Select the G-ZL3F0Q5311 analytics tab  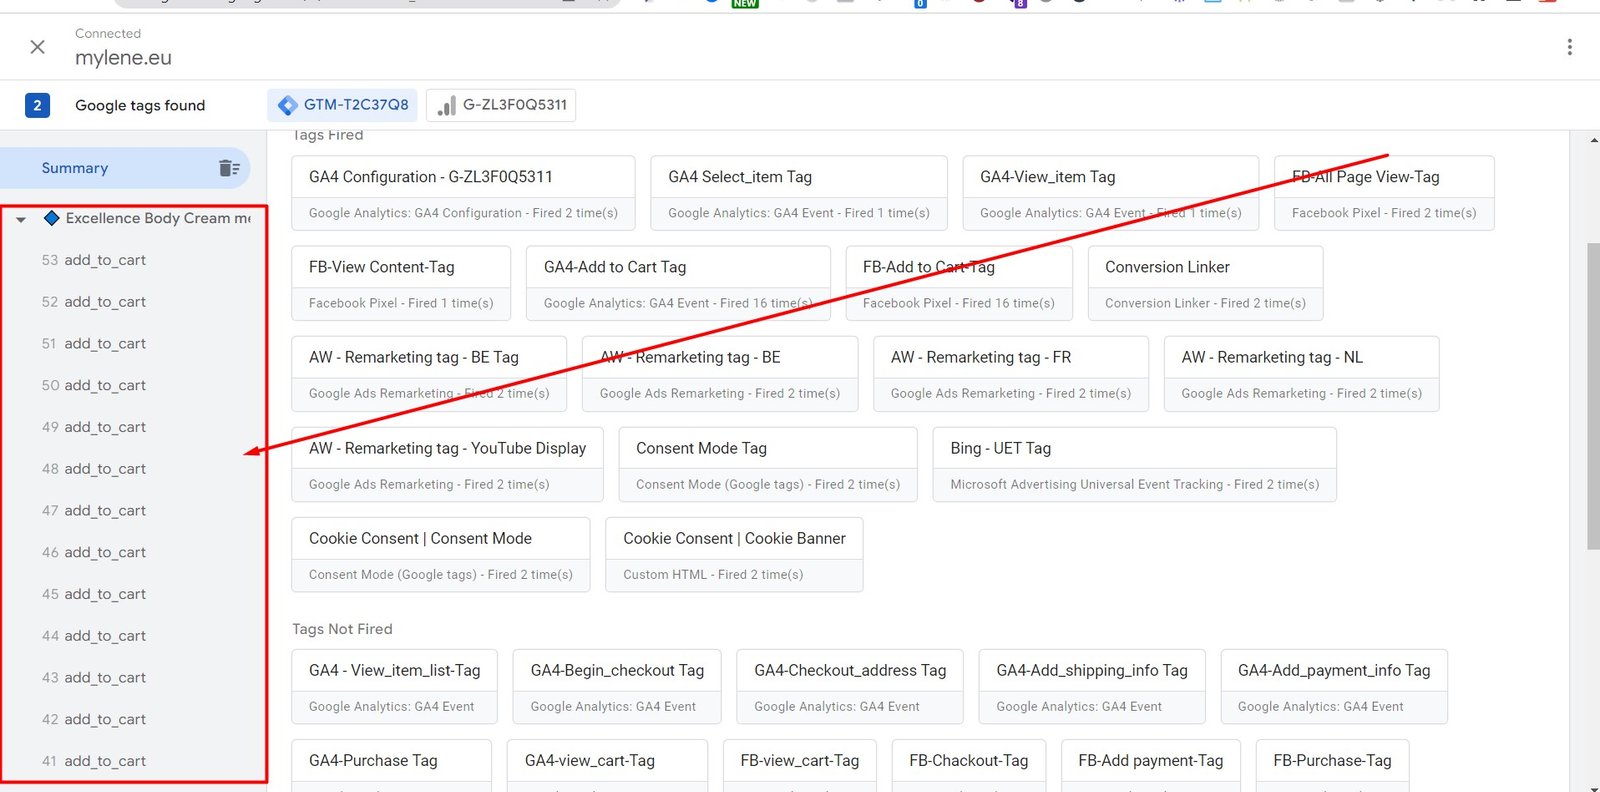[501, 105]
